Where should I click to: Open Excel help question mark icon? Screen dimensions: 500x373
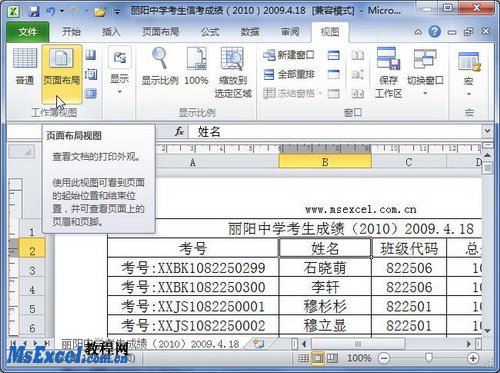click(x=434, y=32)
